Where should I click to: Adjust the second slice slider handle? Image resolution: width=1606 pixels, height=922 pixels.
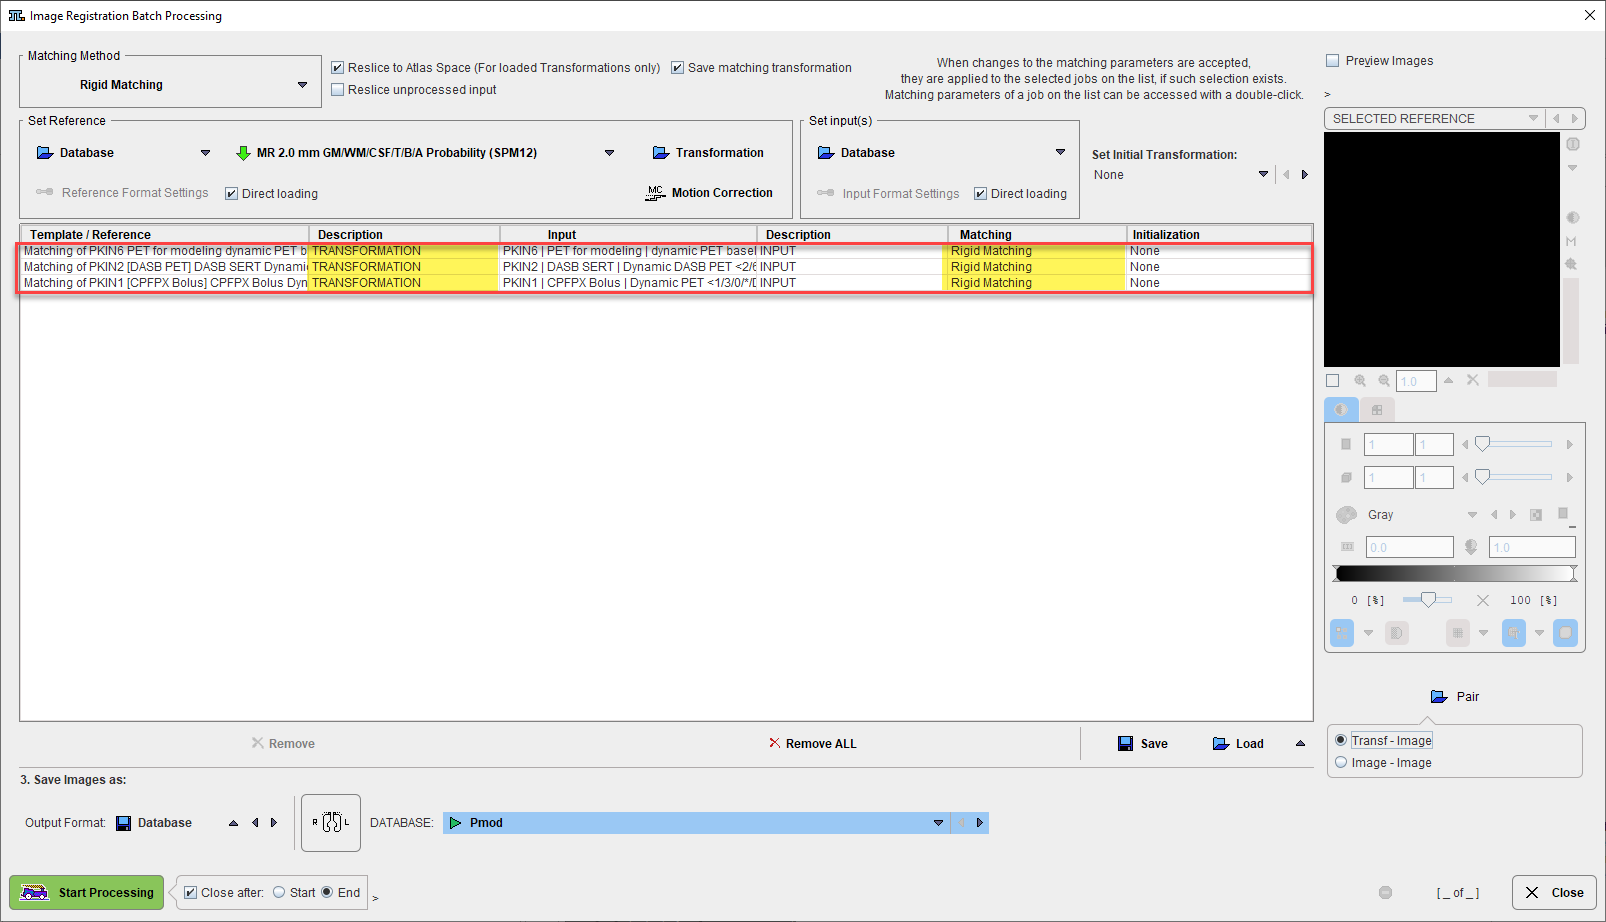(x=1483, y=477)
